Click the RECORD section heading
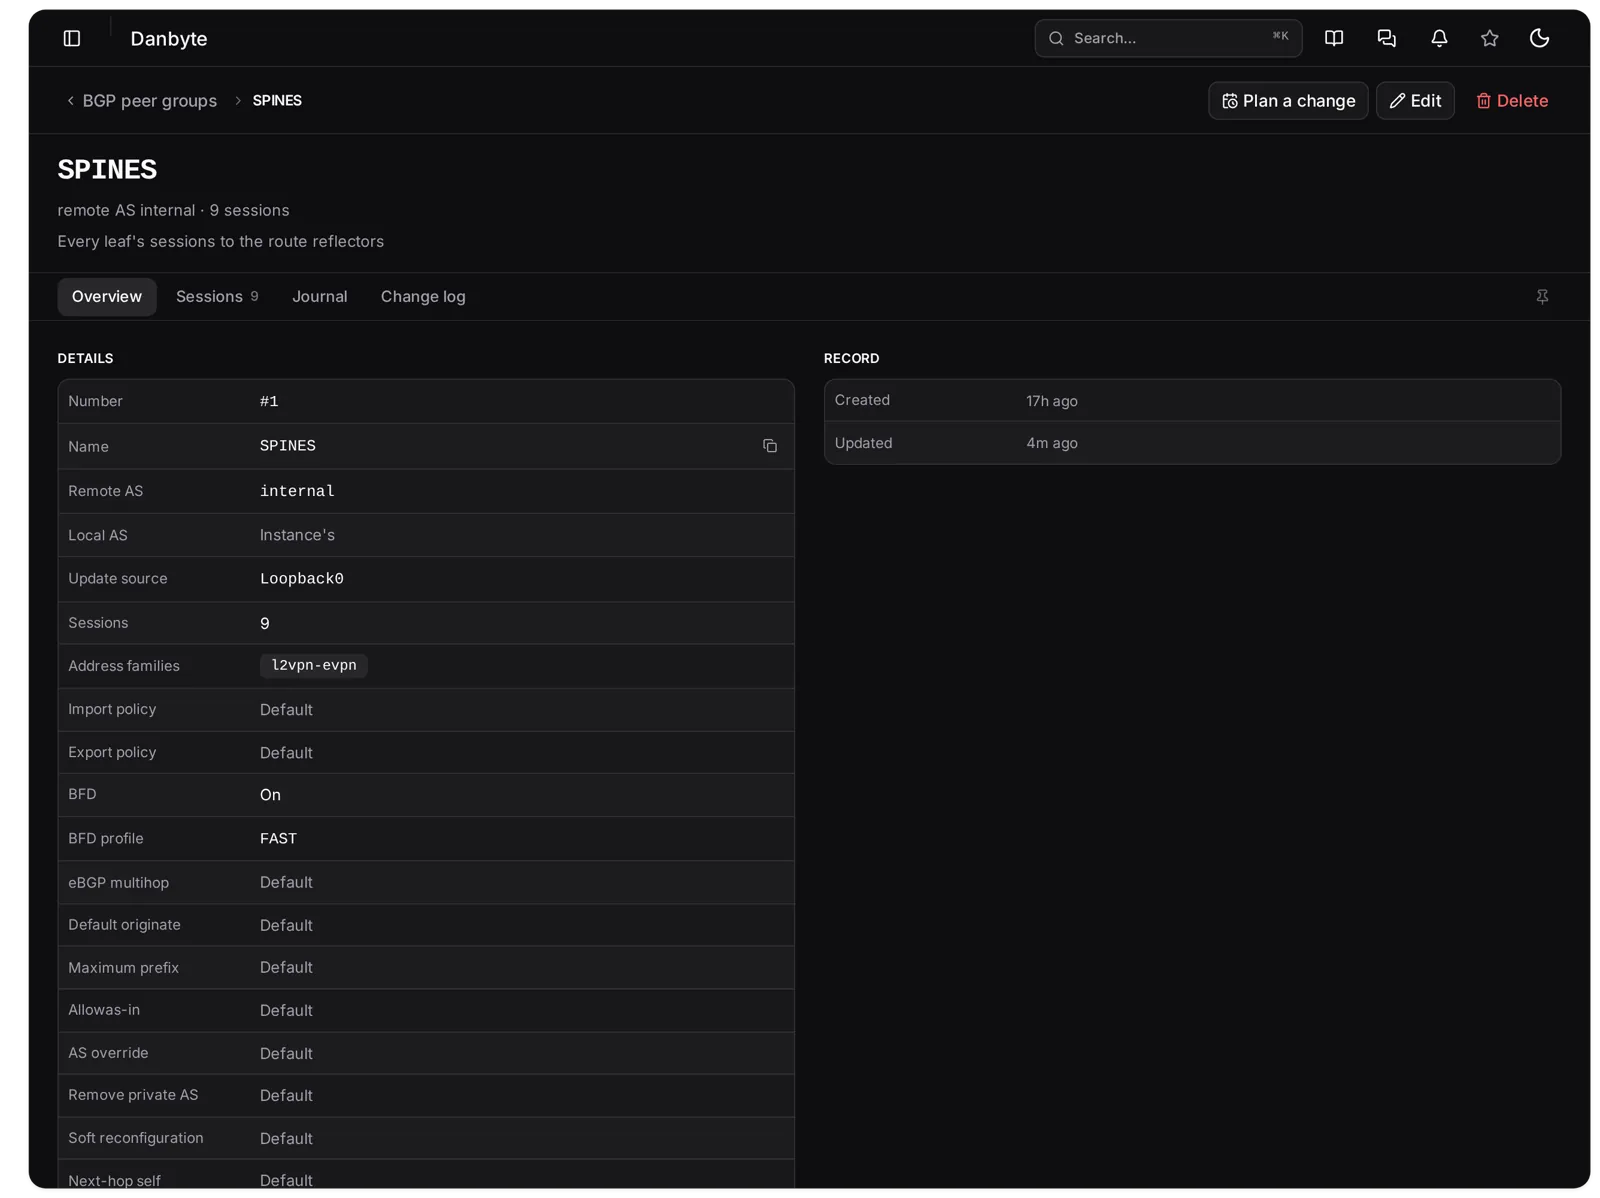 (852, 358)
